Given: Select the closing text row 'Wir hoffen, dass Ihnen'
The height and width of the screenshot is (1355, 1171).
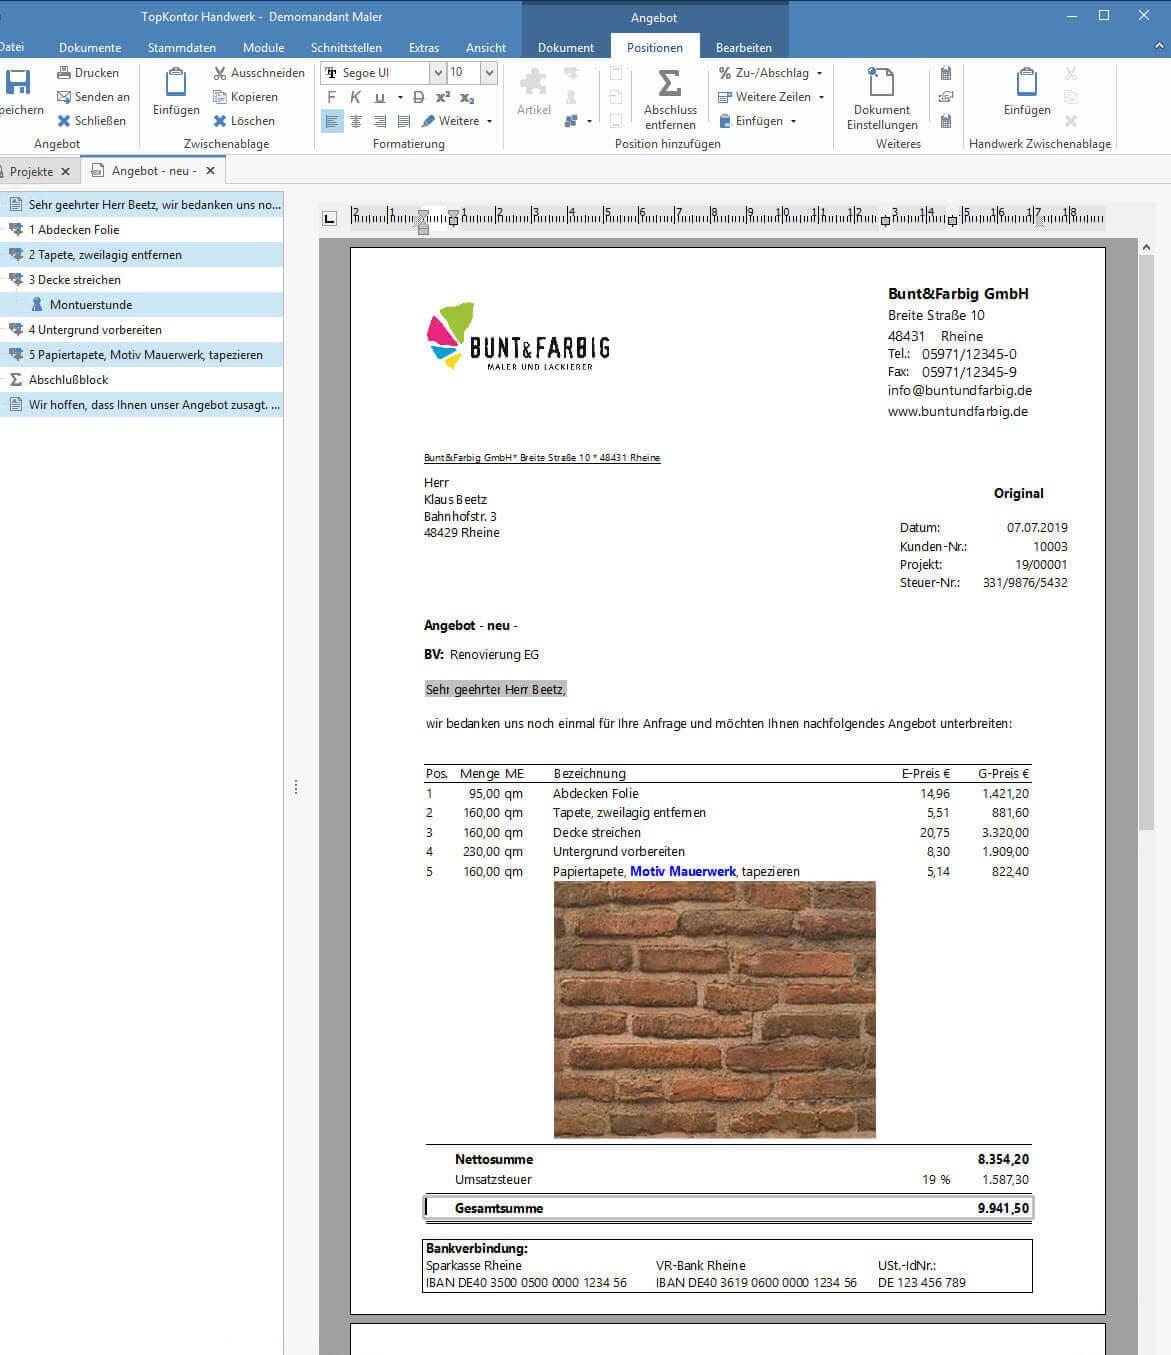Looking at the screenshot, I should pos(141,405).
